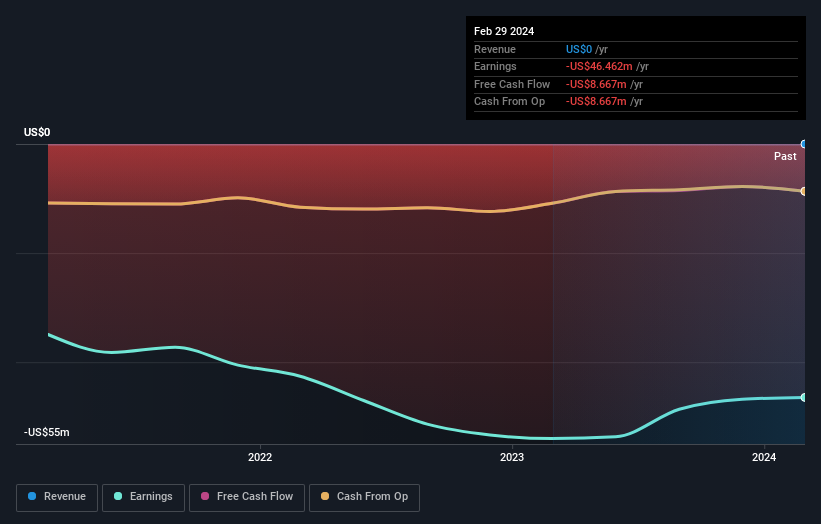This screenshot has height=524, width=821.
Task: Click the teal Earnings endpoint marker
Action: tap(804, 398)
